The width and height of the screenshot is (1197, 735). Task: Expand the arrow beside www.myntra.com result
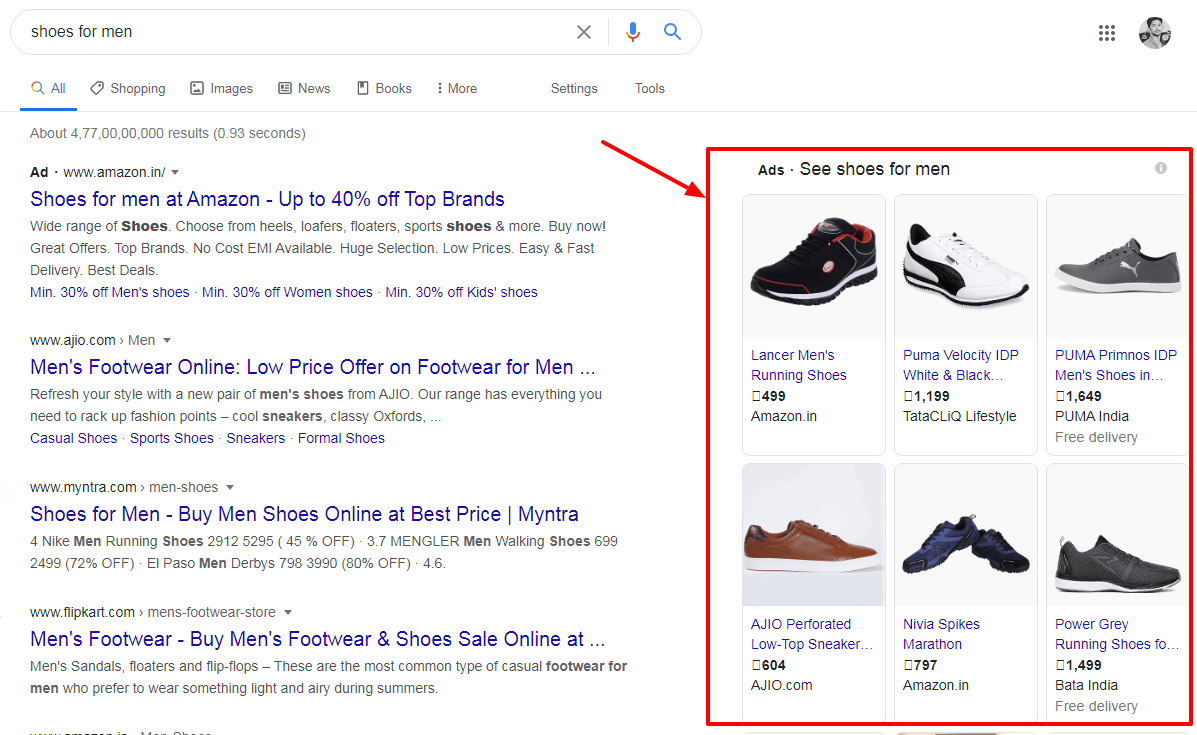(x=230, y=488)
